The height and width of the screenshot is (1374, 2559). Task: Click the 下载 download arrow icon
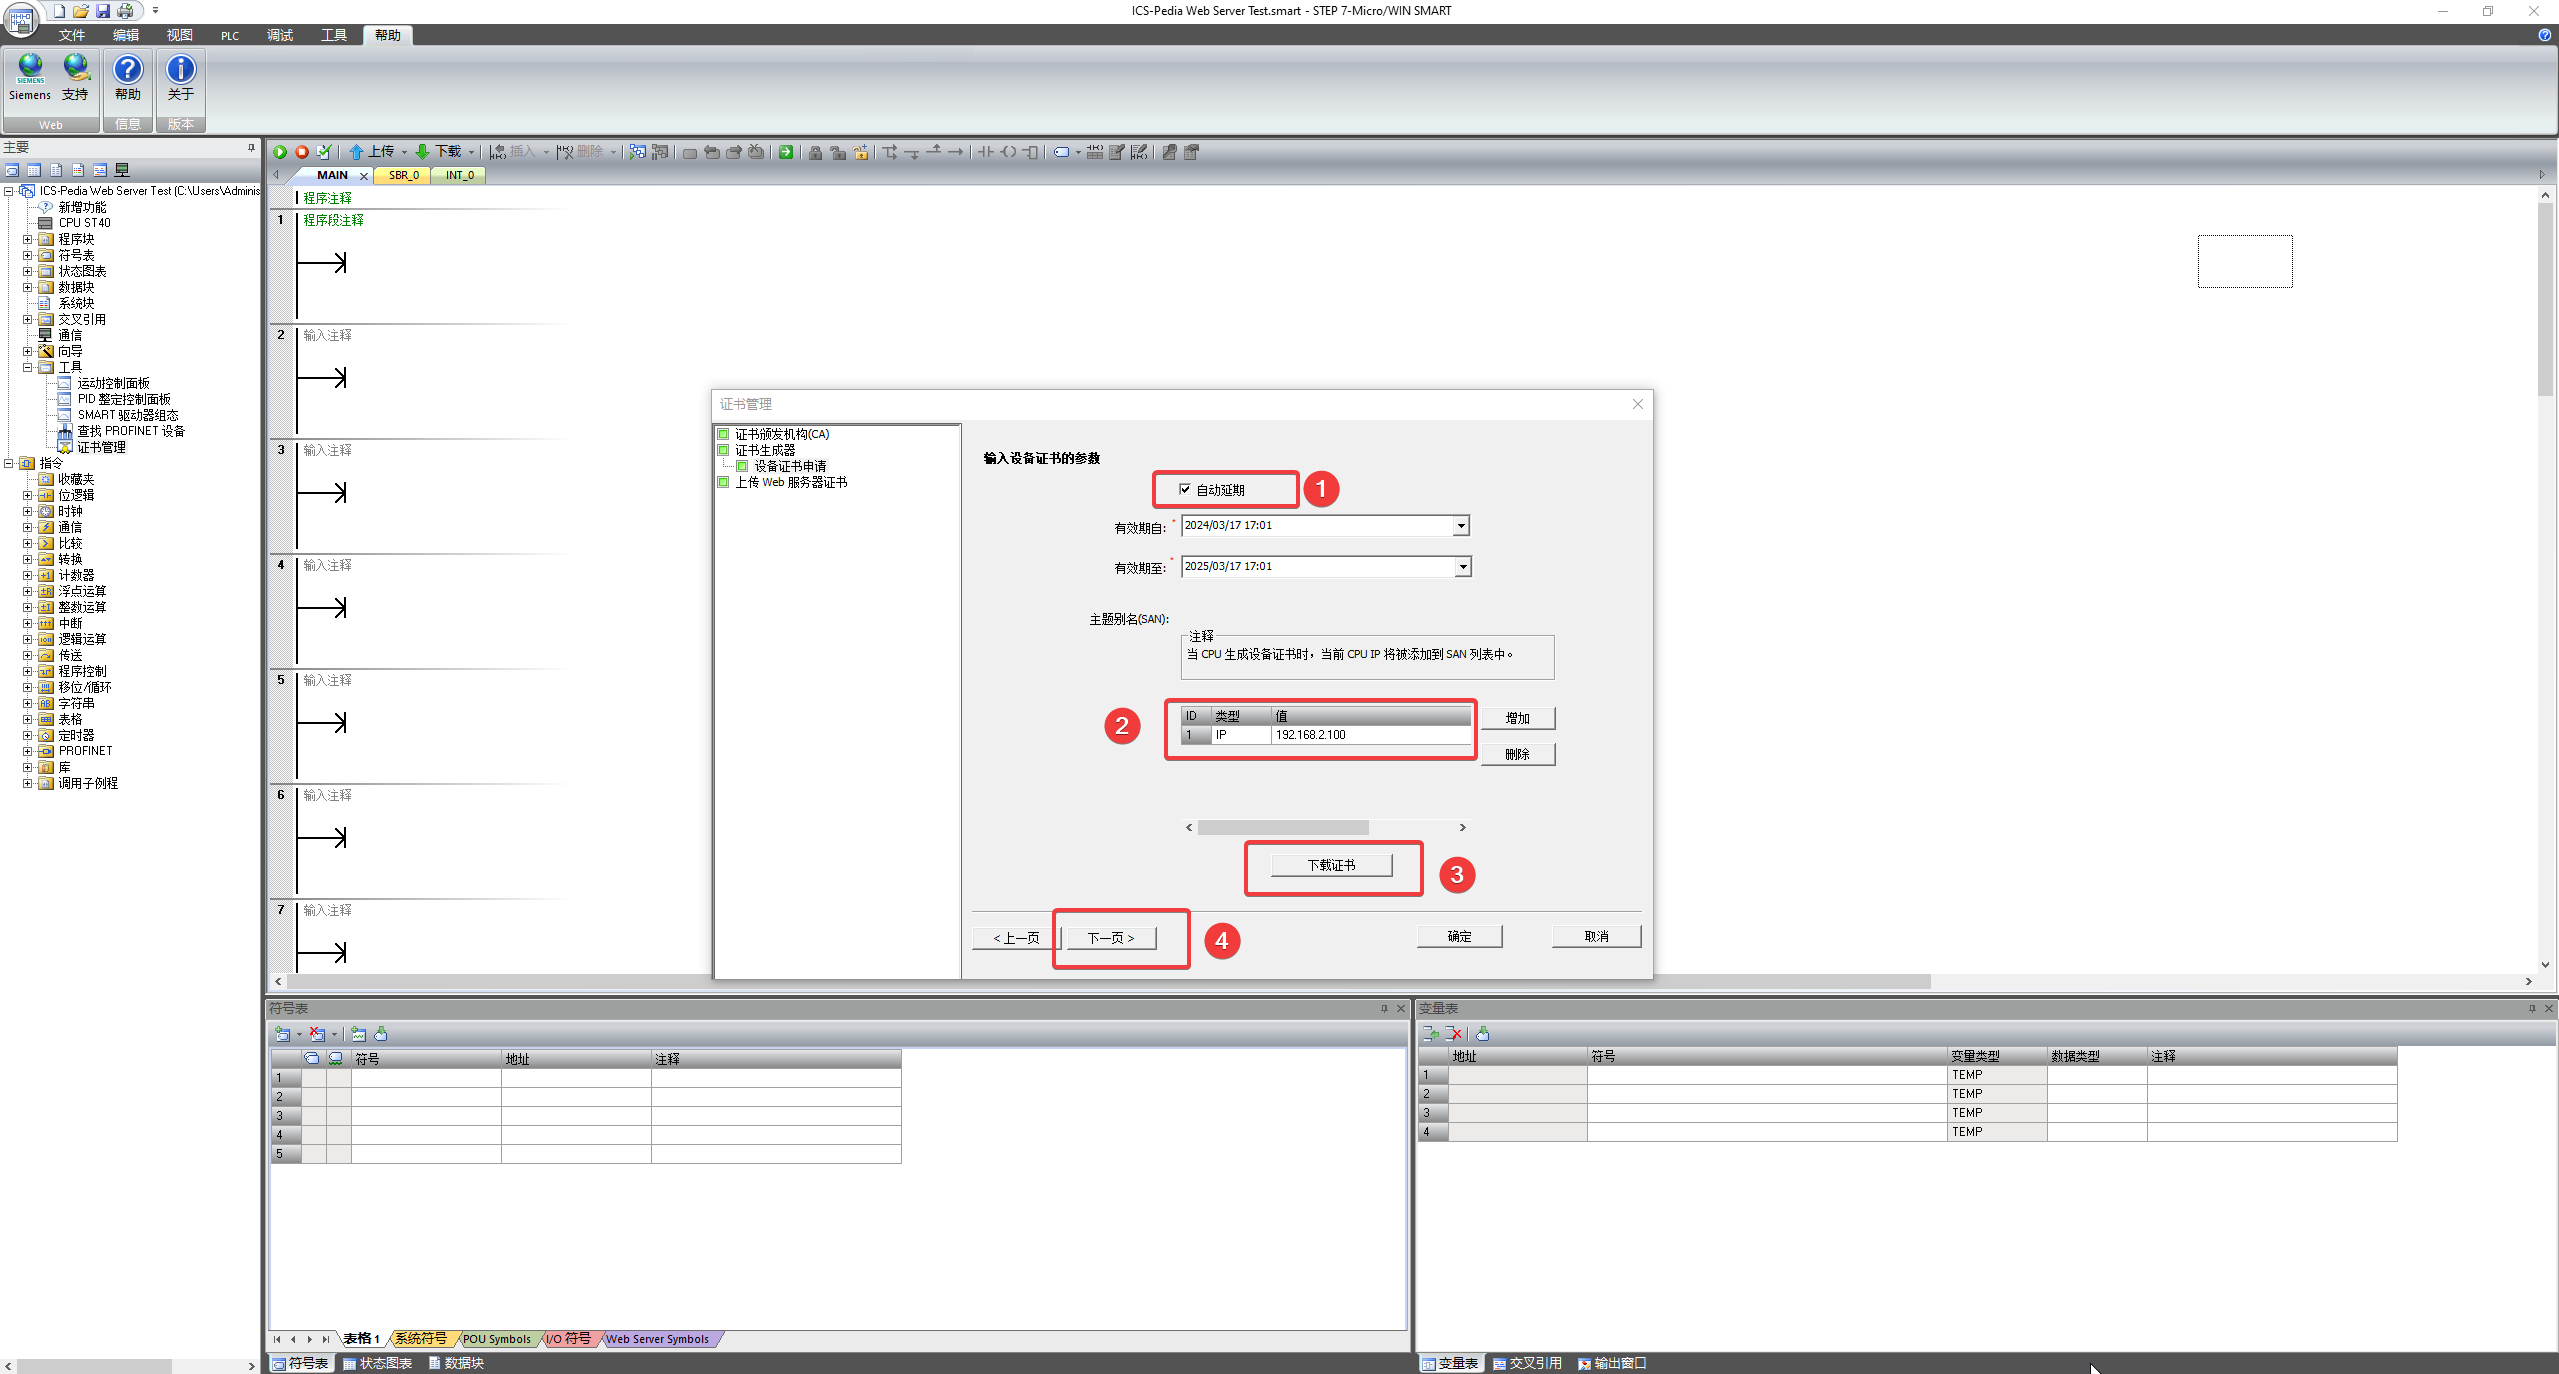tap(422, 152)
